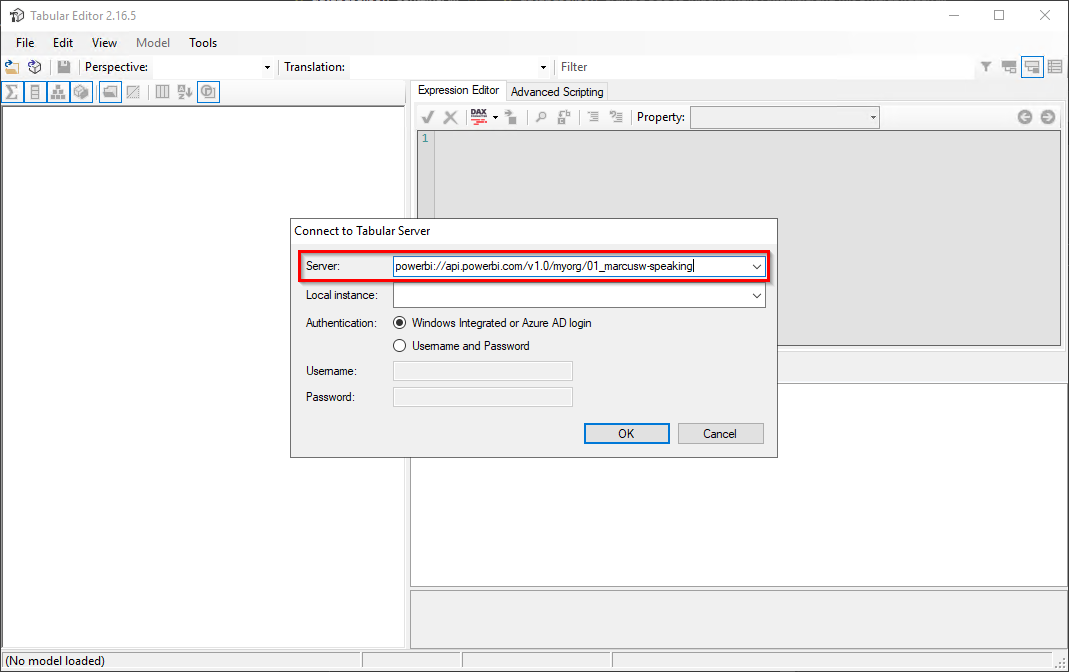Expand the DAX Formatter dropdown arrow
The width and height of the screenshot is (1069, 672).
pos(496,117)
